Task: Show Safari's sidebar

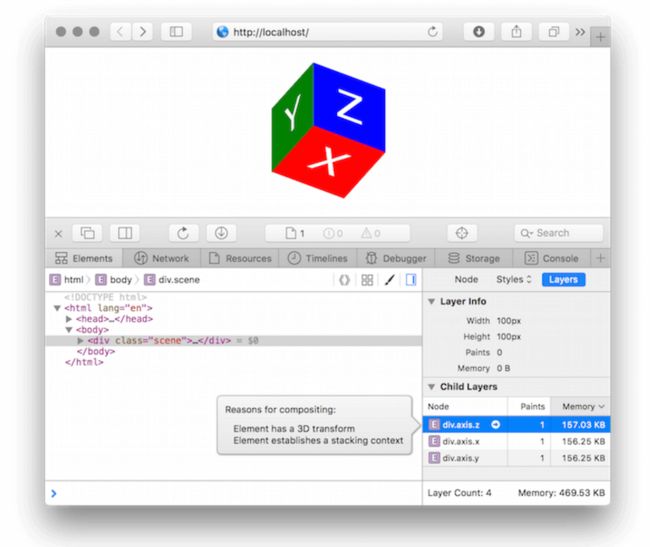Action: coord(176,32)
